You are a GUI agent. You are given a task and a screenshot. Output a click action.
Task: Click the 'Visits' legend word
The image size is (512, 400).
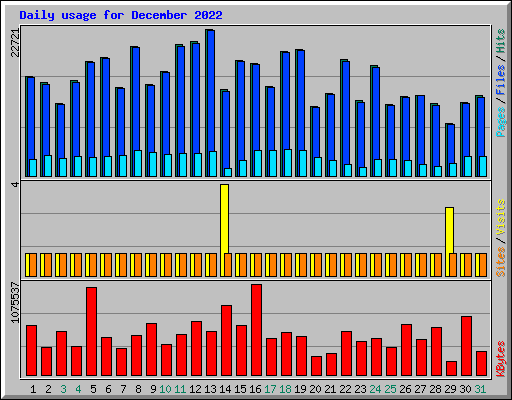[501, 217]
